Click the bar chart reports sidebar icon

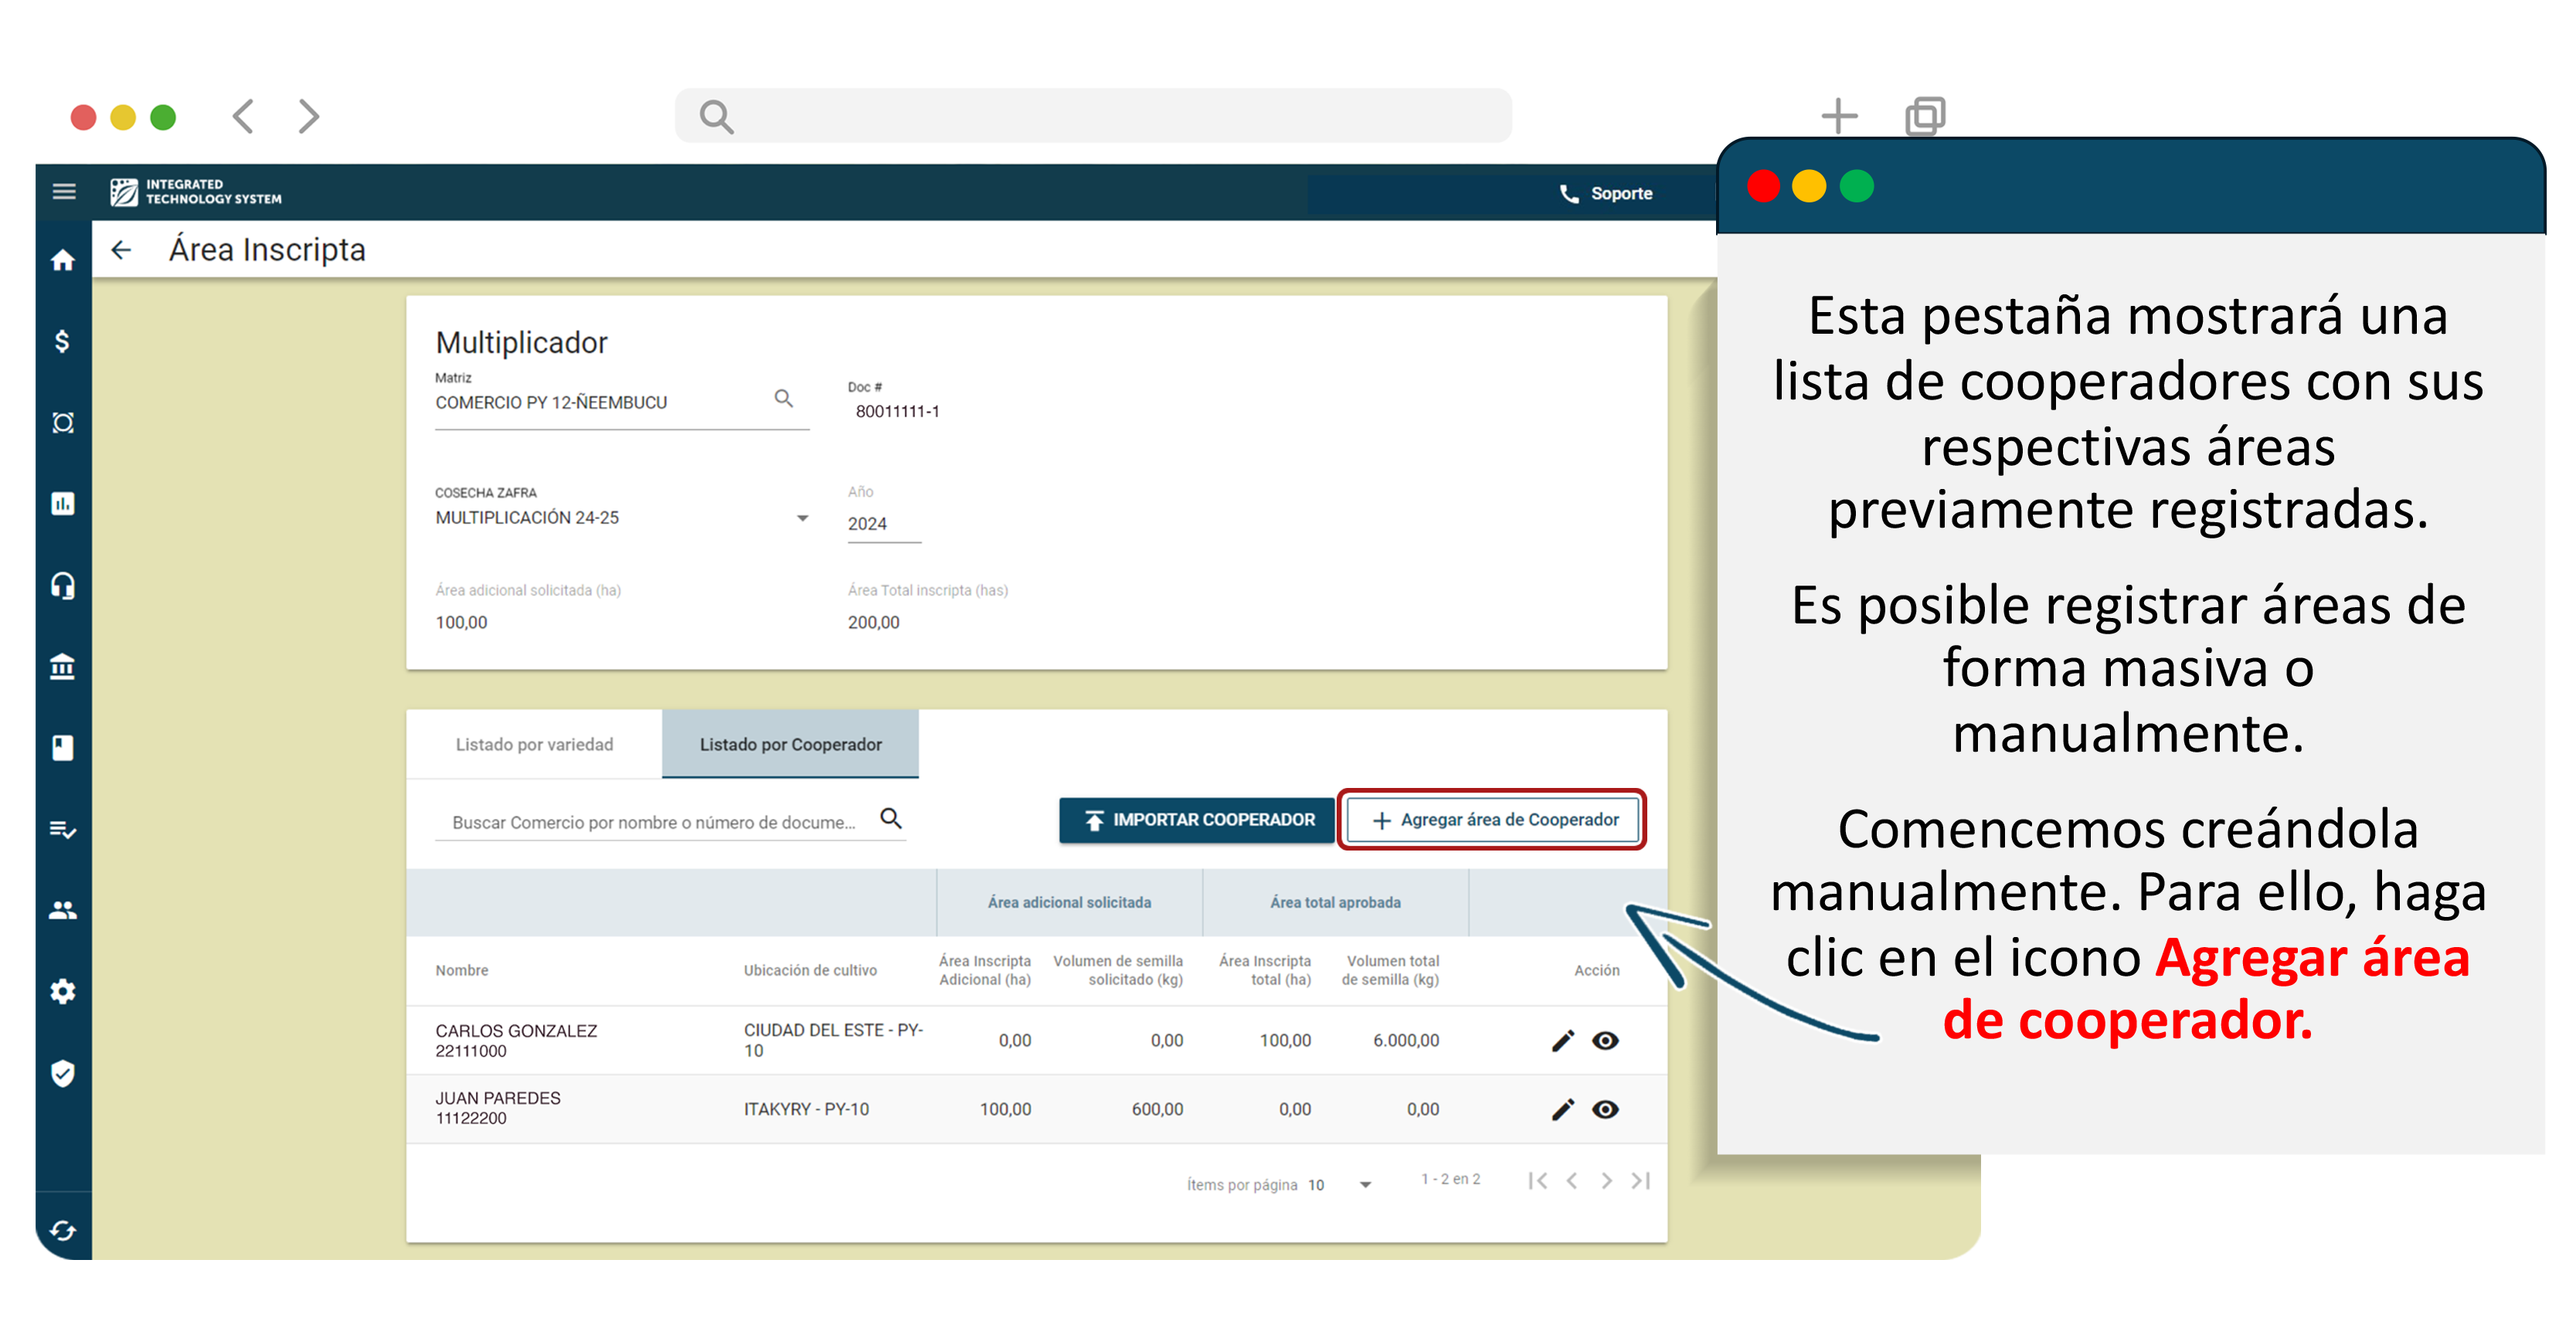[x=63, y=504]
